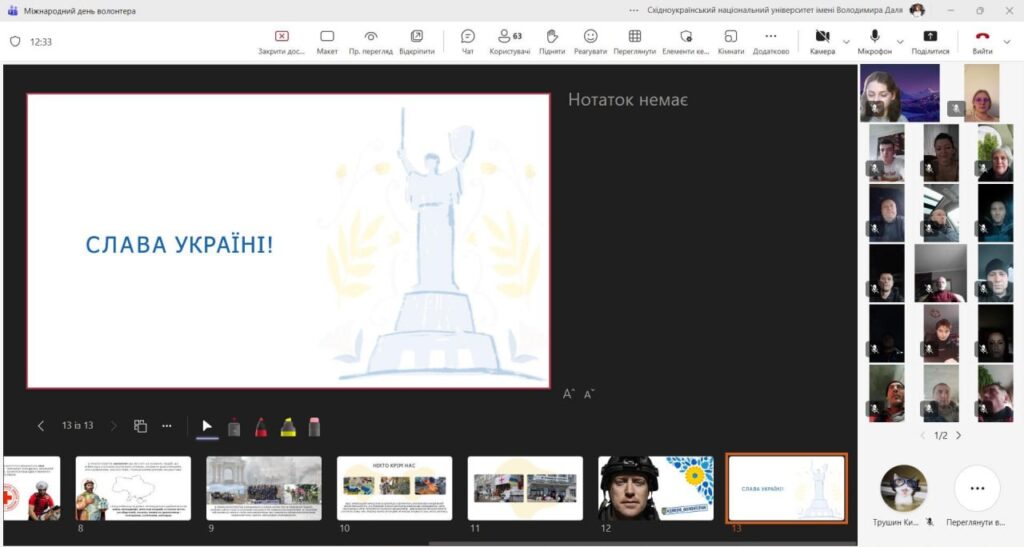Expand the microphone options dropdown arrow
Screen dimensions: 1024x547
(x=900, y=42)
